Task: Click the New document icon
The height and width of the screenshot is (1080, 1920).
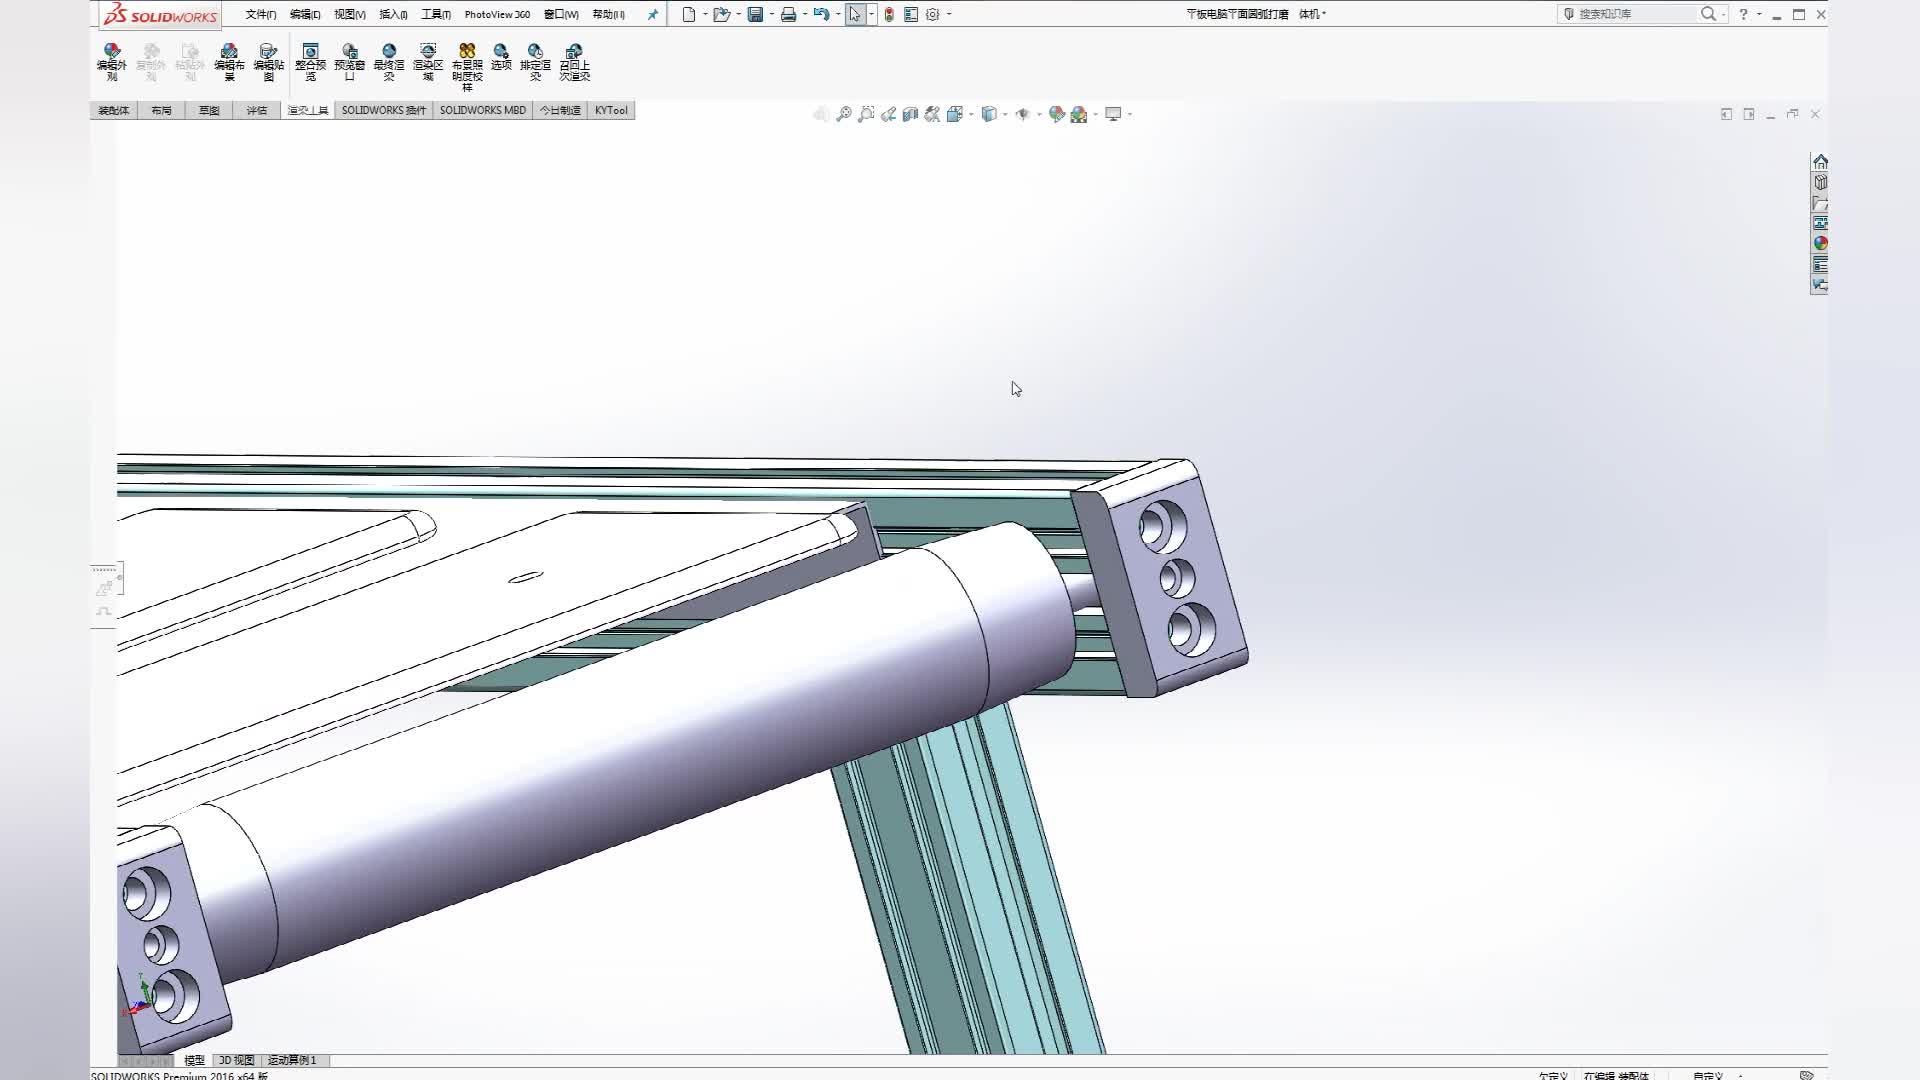Action: [688, 14]
